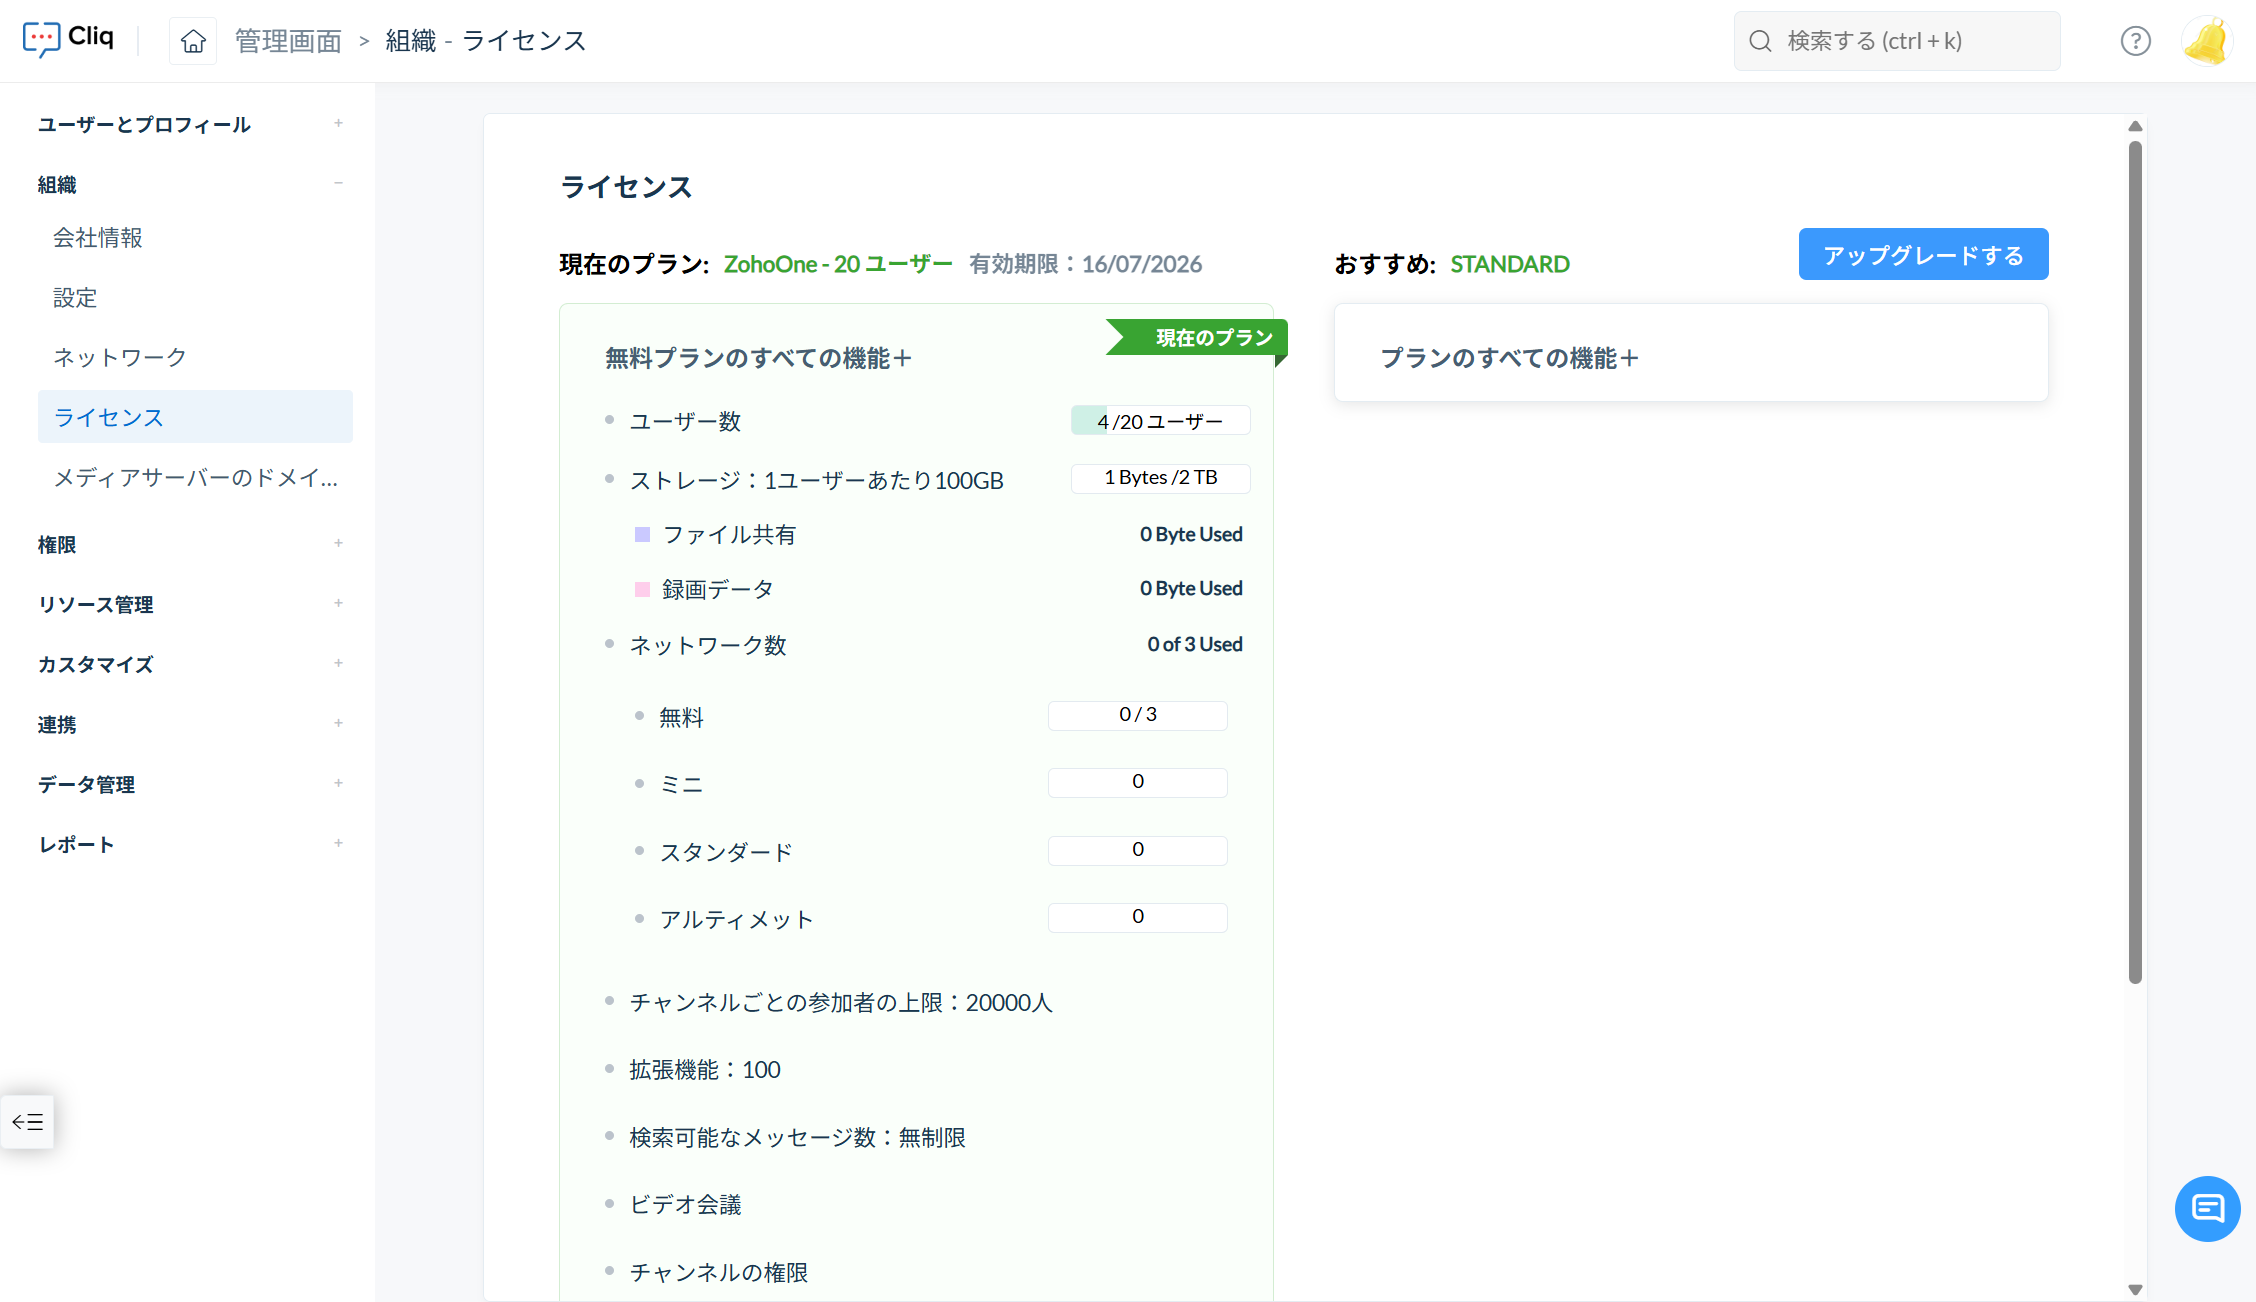Screen dimensions: 2256x1302
Task: Select ネットワーク in sidebar
Action: point(120,357)
